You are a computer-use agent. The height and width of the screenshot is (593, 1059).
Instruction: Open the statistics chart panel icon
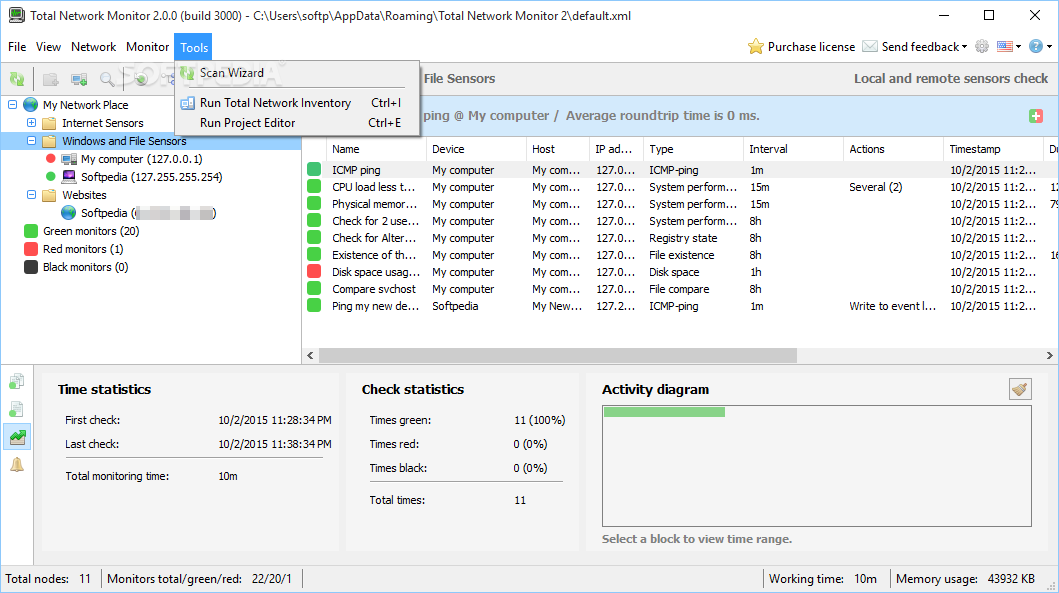pyautogui.click(x=17, y=437)
